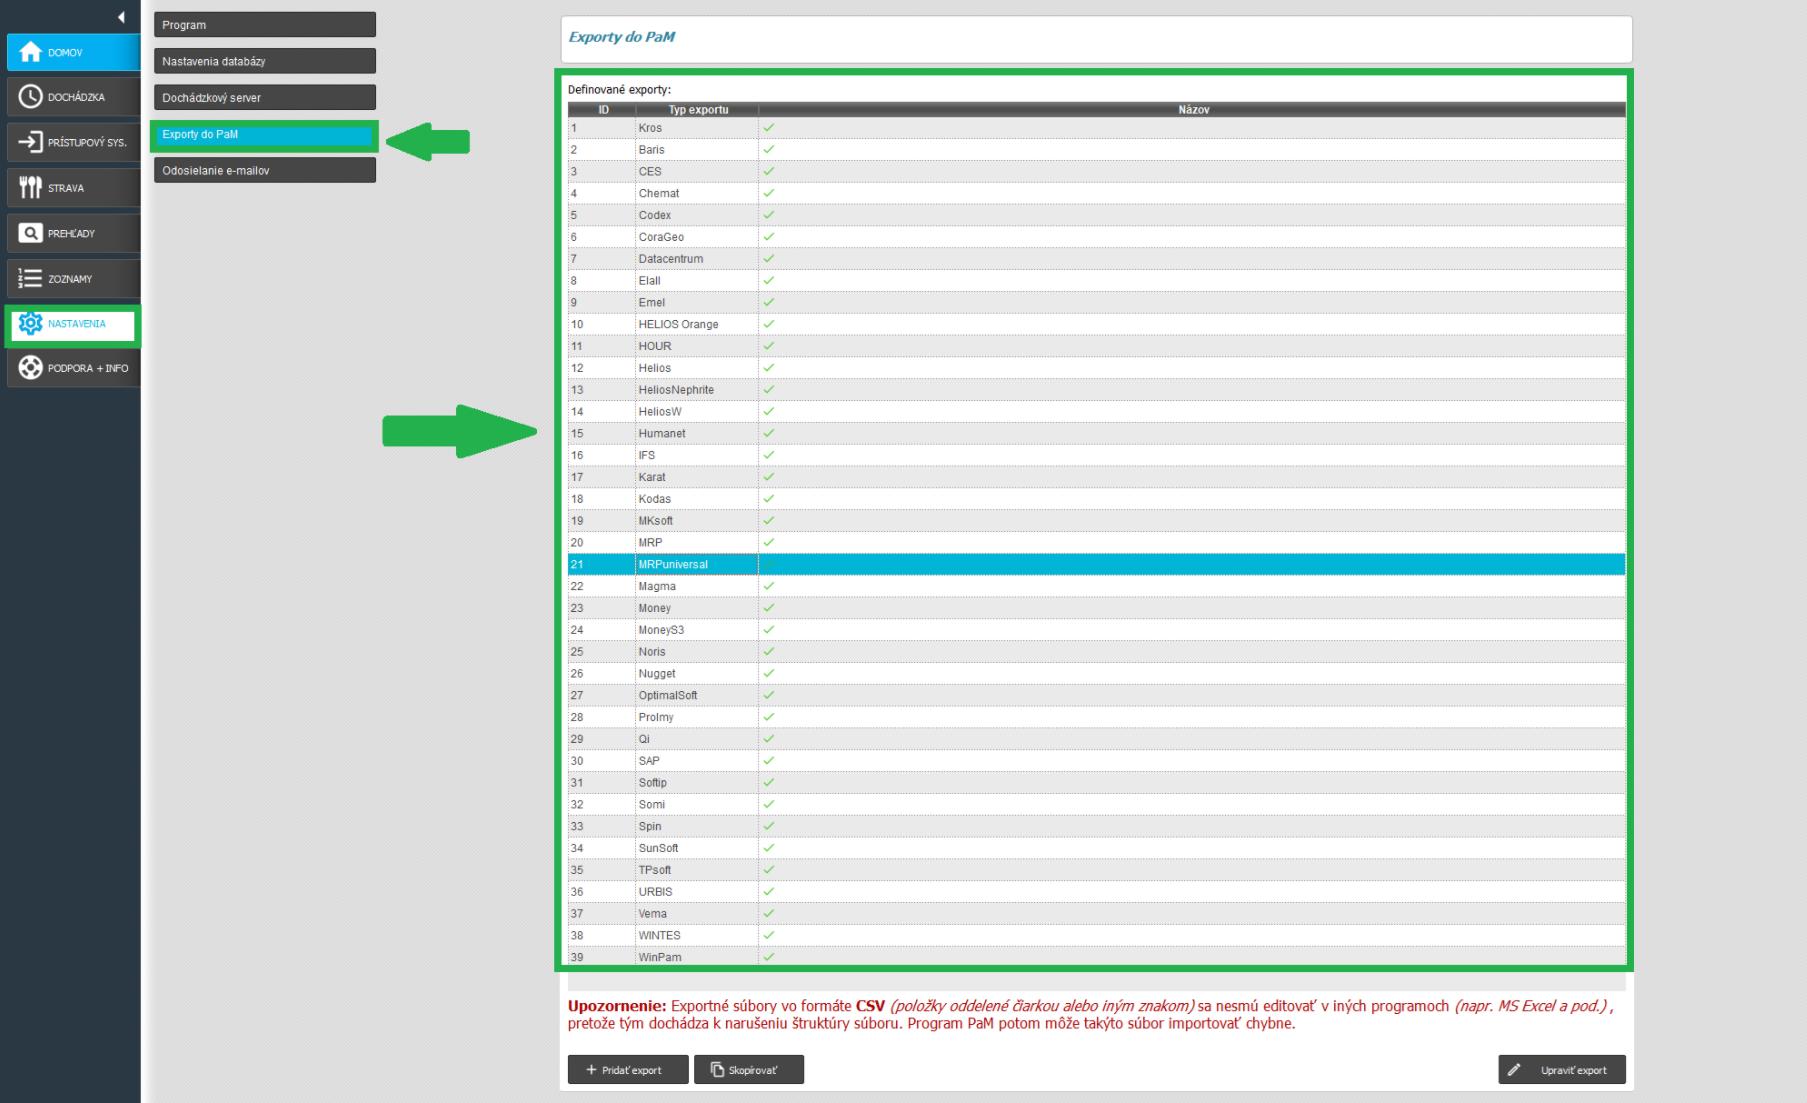Screen dimensions: 1807x1103
Task: Click Nastavenia gear icon
Action: [x=31, y=324]
